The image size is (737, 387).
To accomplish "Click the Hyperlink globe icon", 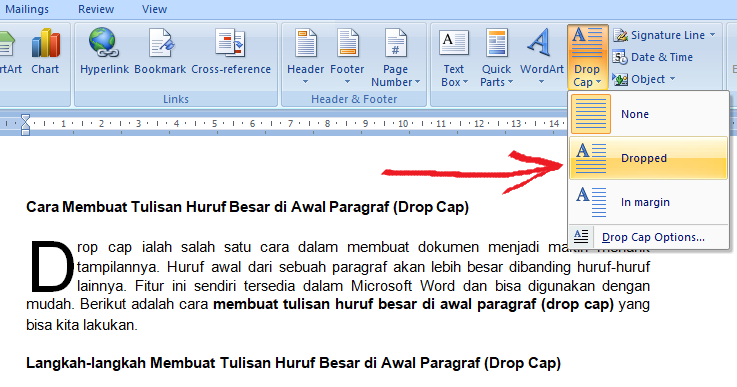I will [103, 43].
